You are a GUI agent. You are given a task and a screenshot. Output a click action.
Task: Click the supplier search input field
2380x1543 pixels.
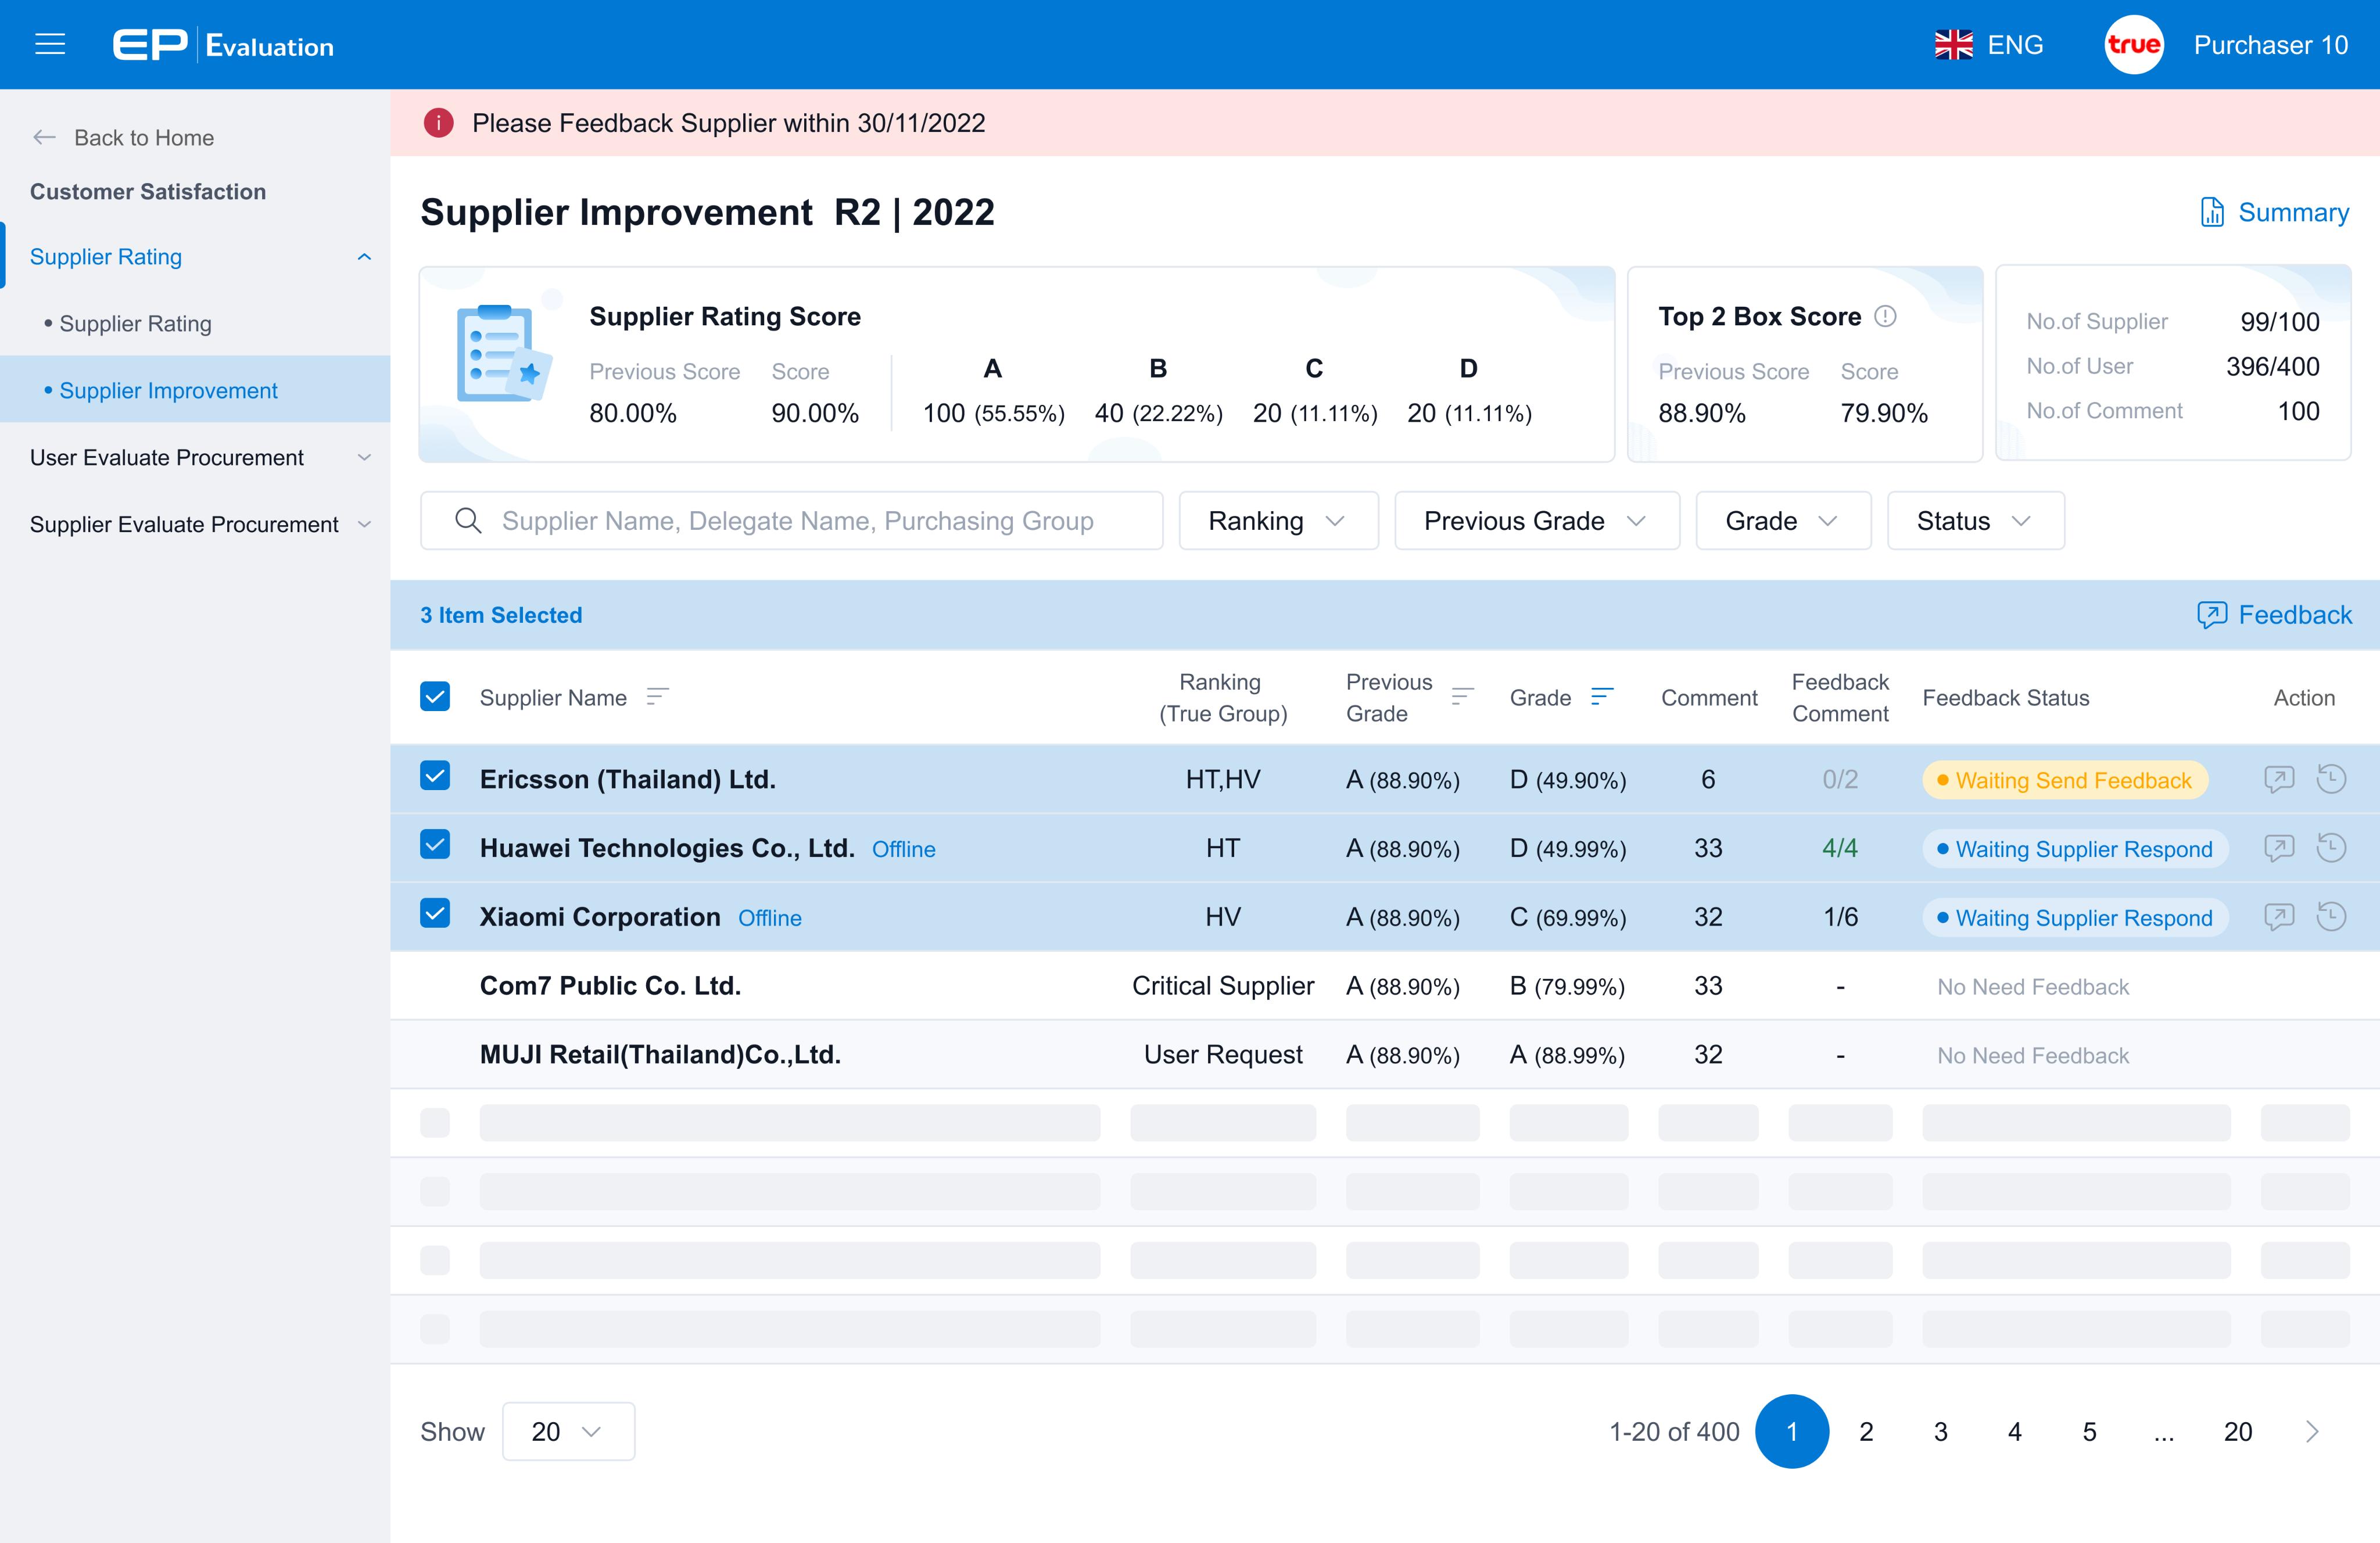791,520
